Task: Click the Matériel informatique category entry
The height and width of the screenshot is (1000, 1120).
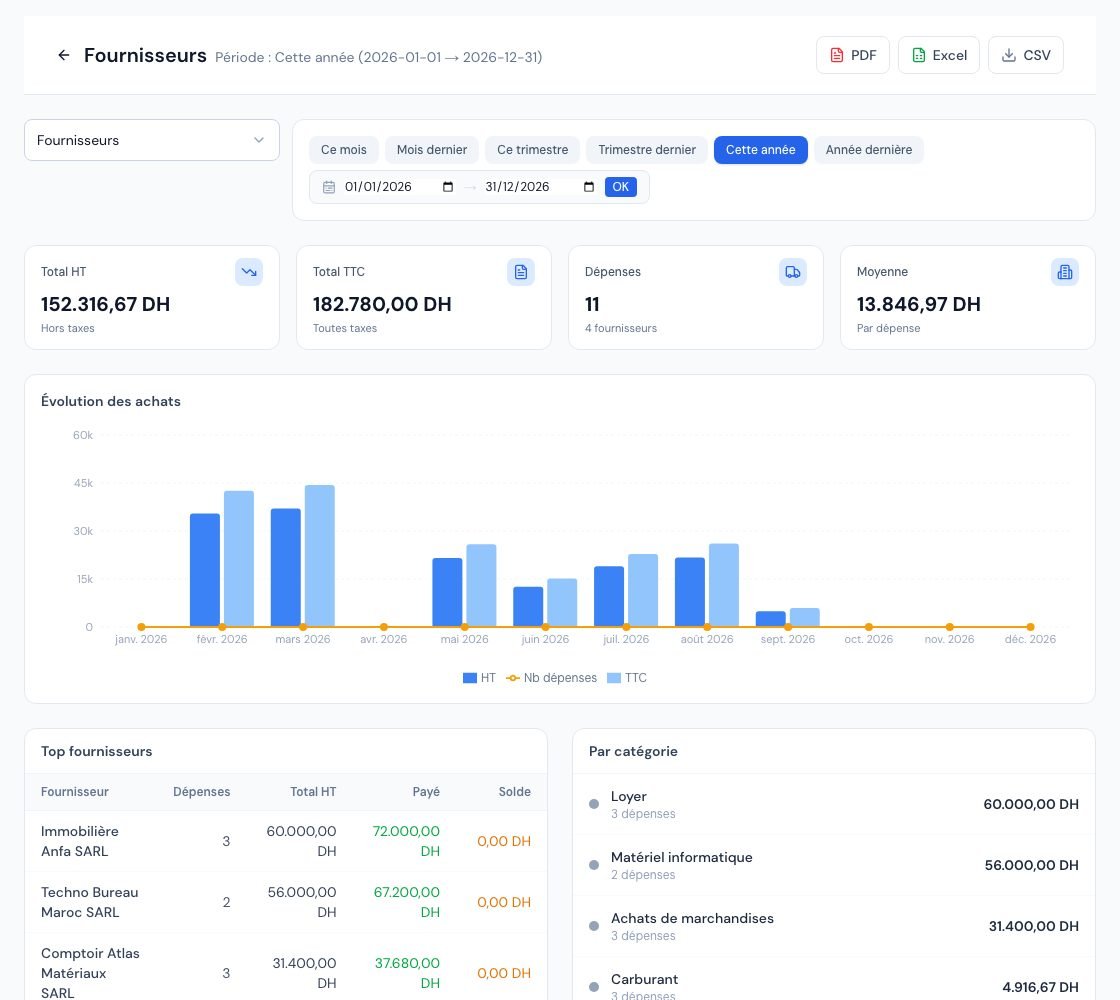Action: (x=834, y=865)
